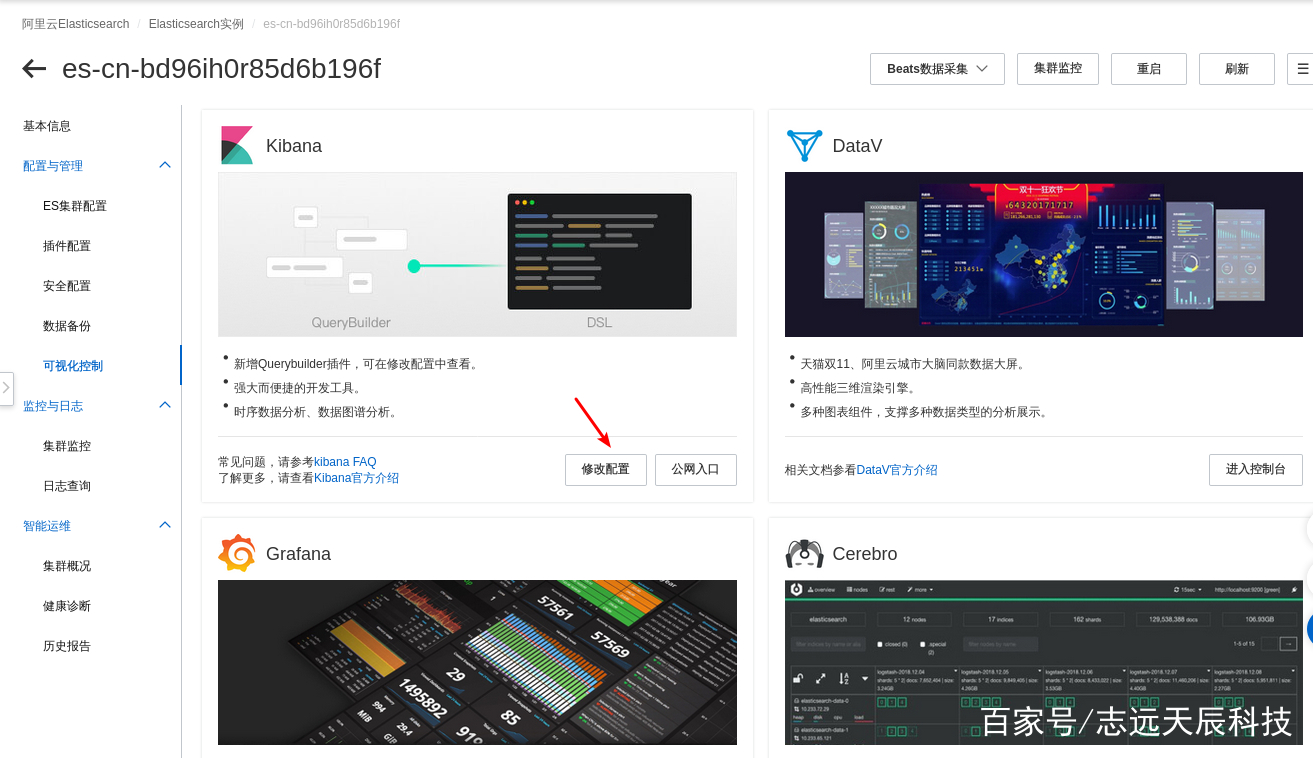Select 基本信息 in the sidebar
This screenshot has width=1313, height=758.
point(47,126)
